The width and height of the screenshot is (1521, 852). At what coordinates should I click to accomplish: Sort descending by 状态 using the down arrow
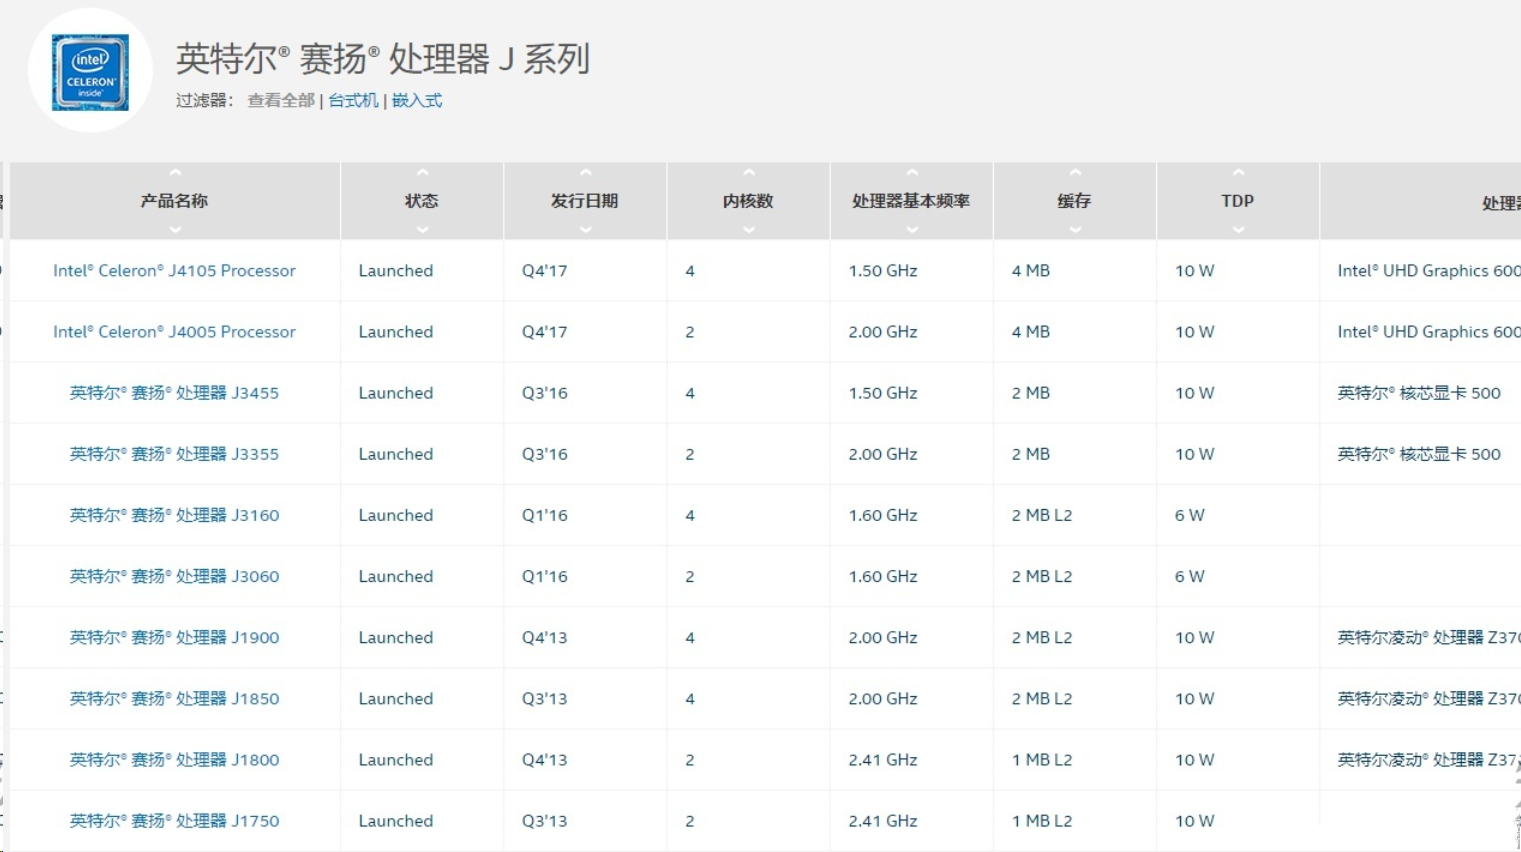click(x=422, y=230)
